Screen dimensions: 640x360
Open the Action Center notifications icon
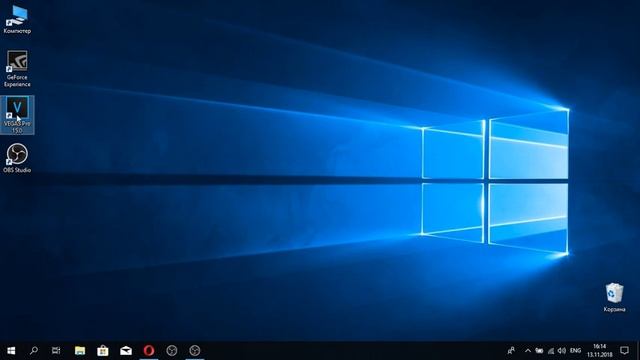(x=624, y=351)
